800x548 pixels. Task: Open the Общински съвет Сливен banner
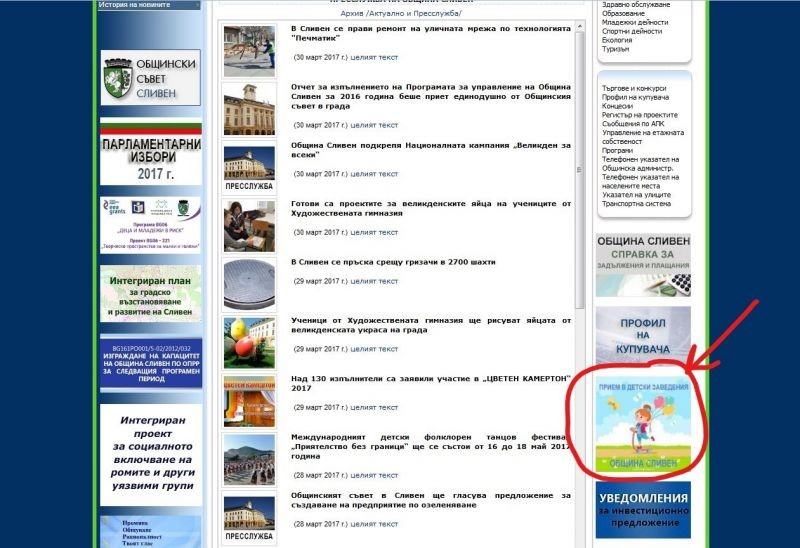(150, 77)
